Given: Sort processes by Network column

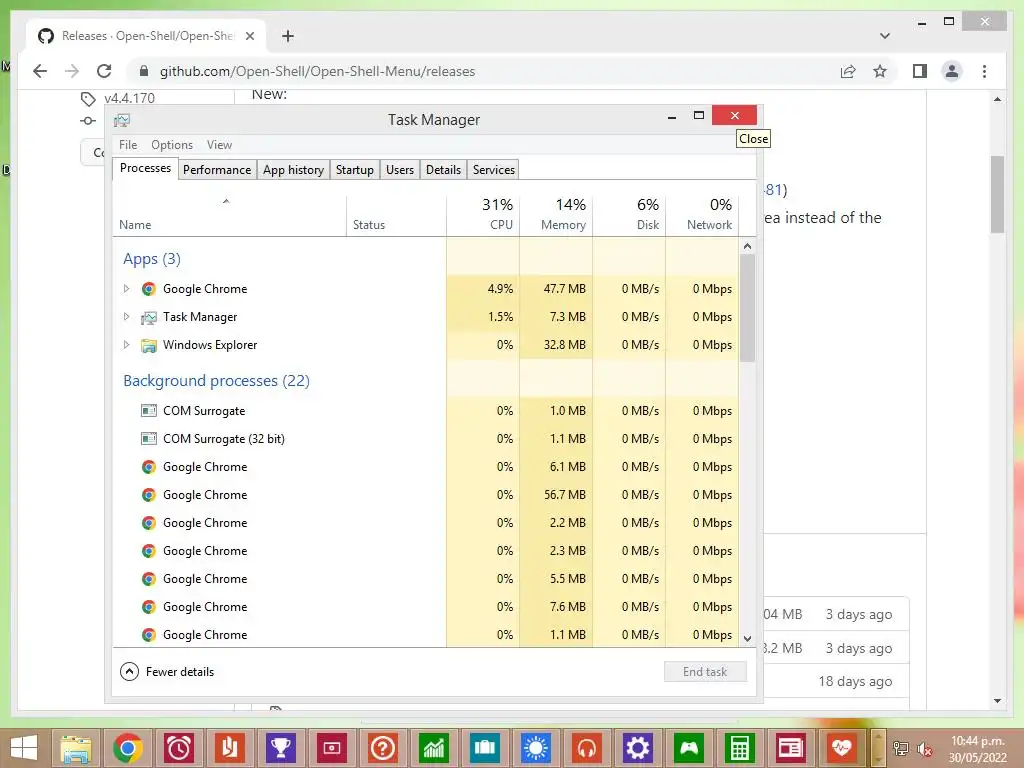Looking at the screenshot, I should coord(703,214).
